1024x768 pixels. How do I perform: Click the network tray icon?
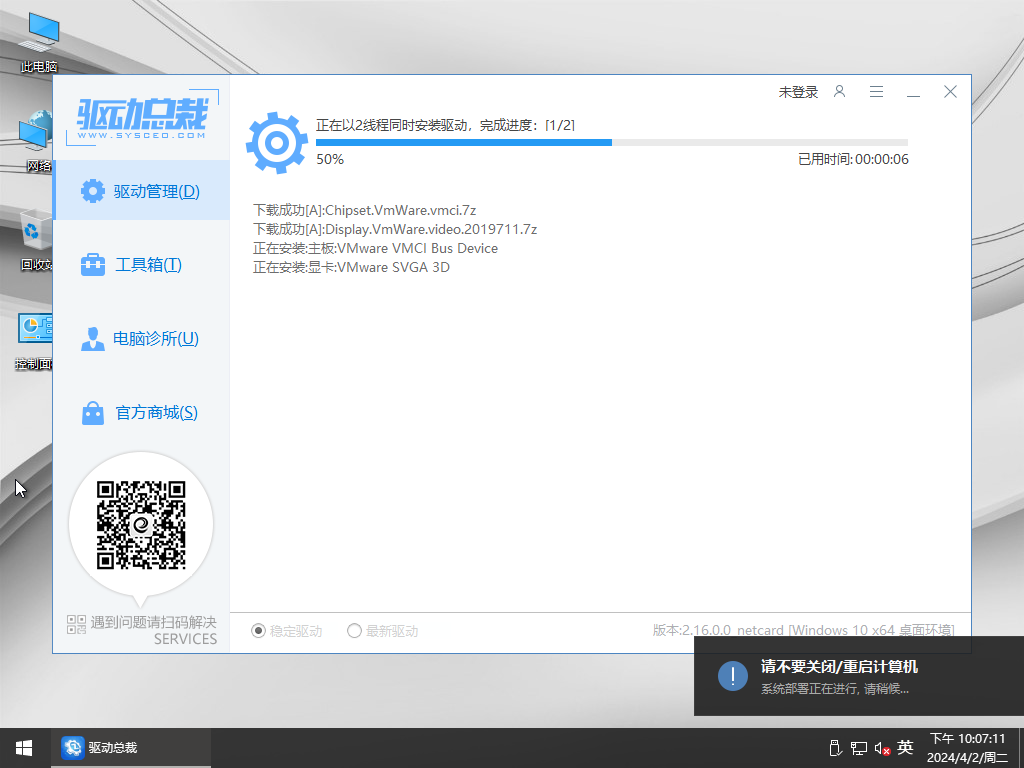859,748
